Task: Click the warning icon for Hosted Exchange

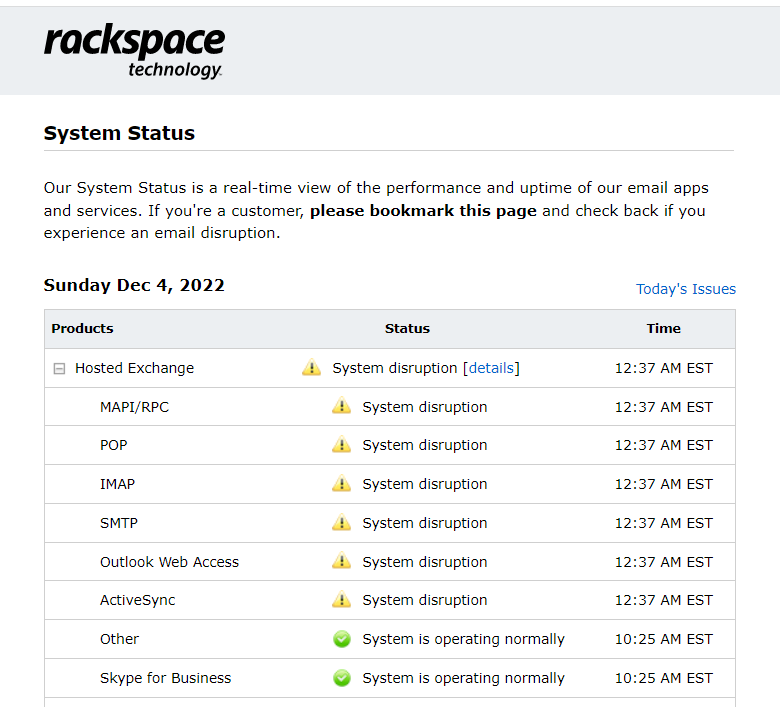Action: [311, 367]
